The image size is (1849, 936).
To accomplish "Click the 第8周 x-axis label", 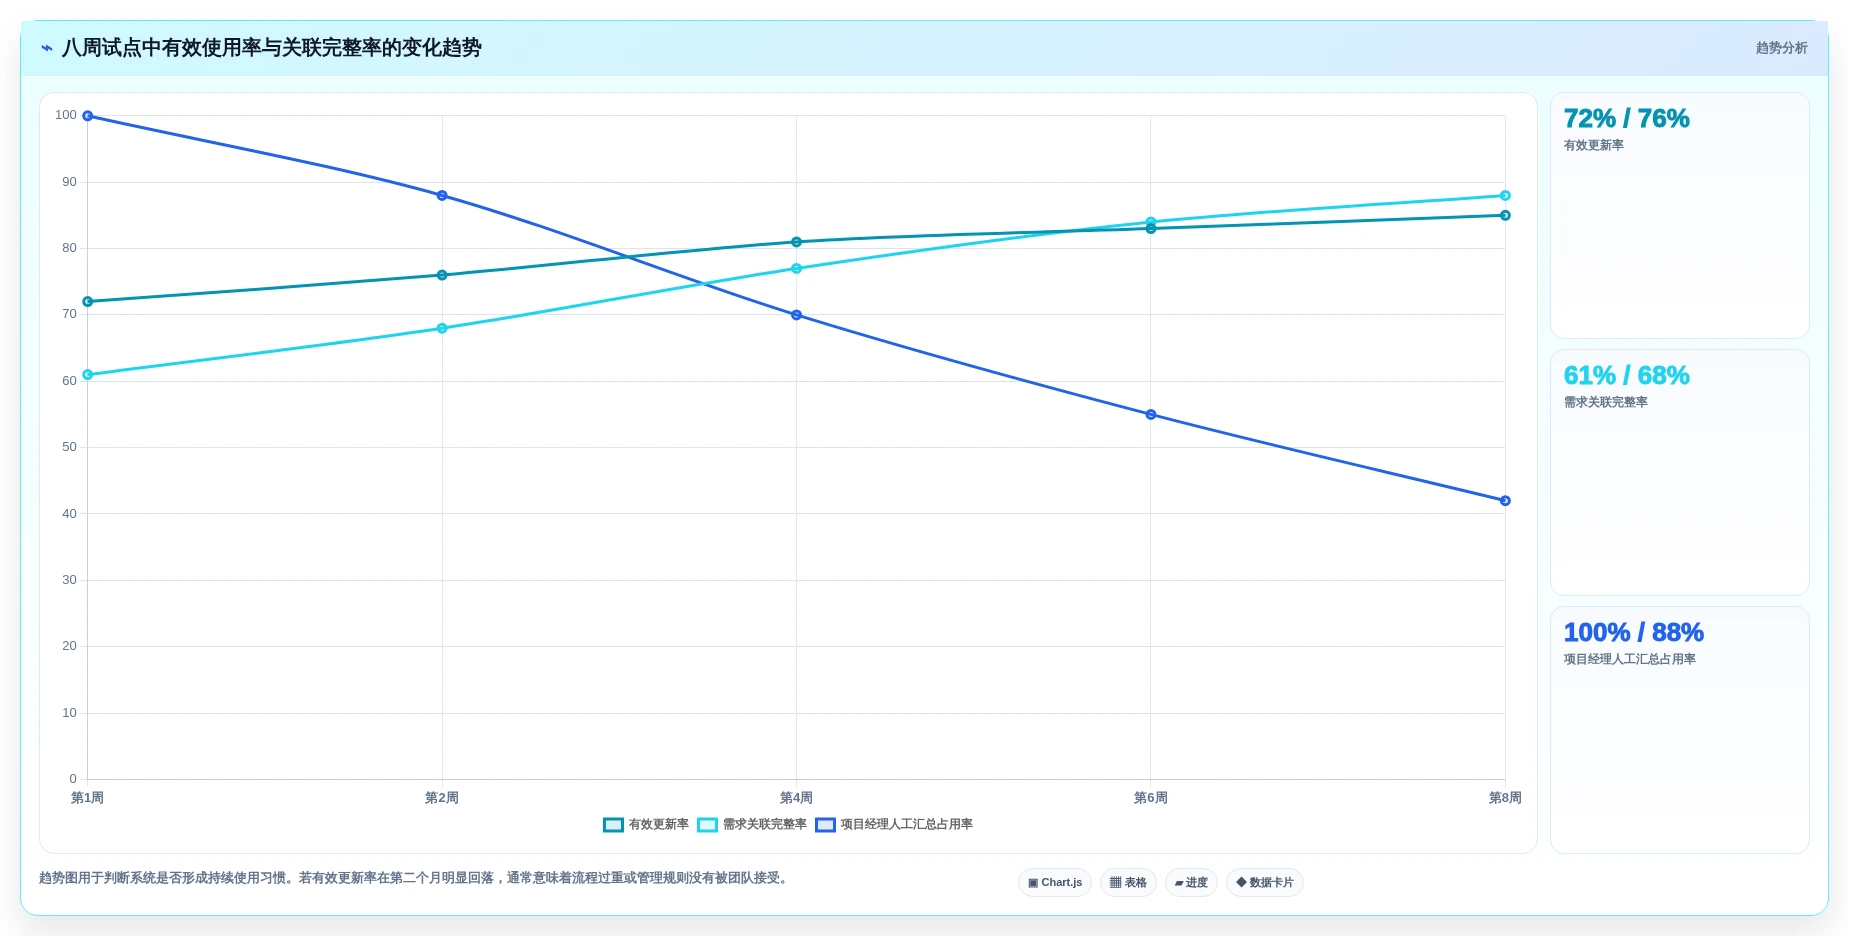I will [1505, 798].
